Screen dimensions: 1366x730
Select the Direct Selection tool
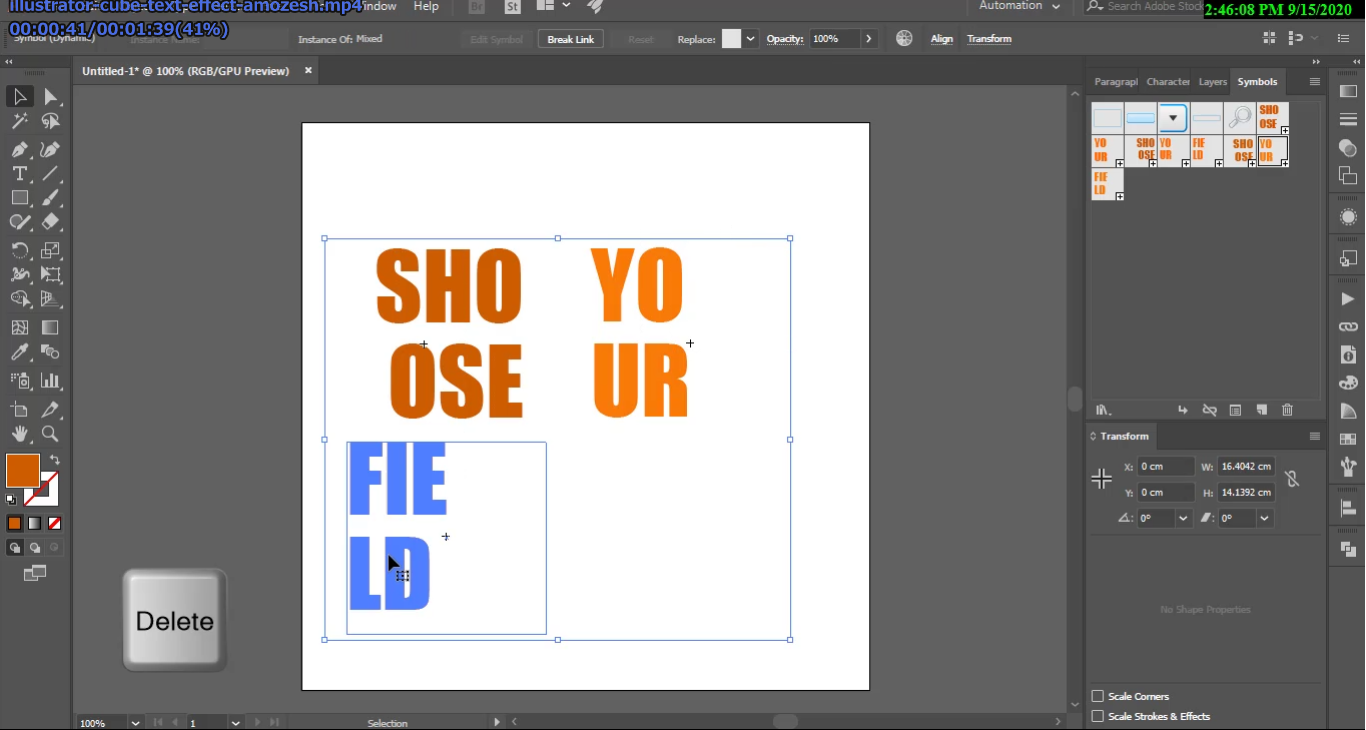pos(50,97)
